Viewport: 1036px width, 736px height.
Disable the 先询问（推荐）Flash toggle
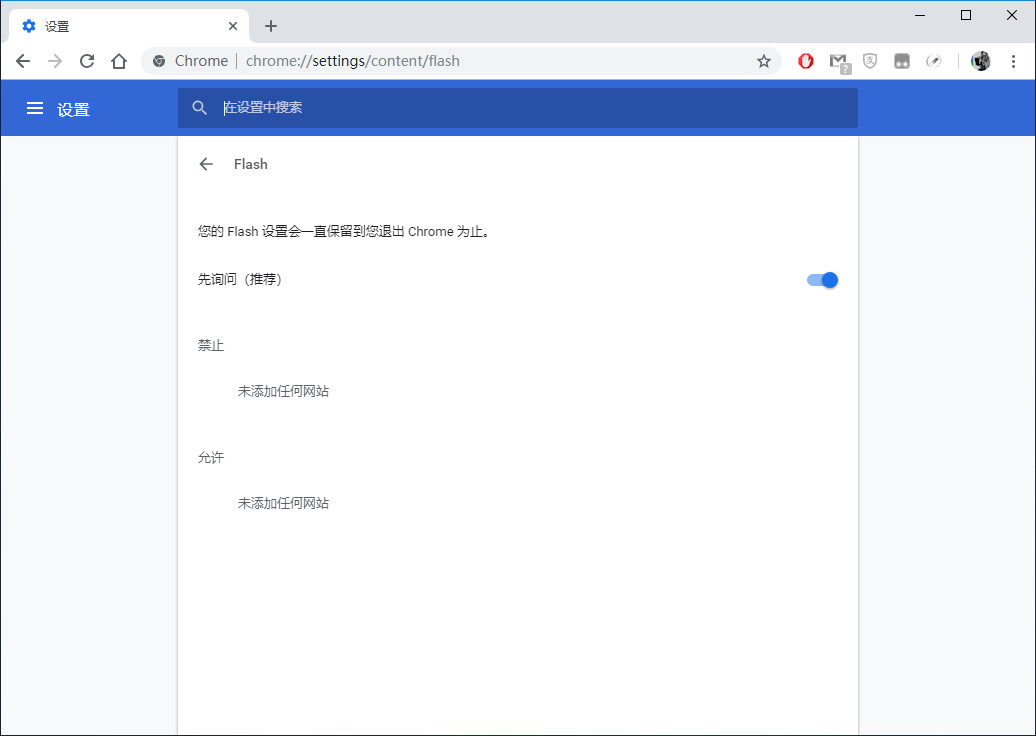(x=822, y=280)
